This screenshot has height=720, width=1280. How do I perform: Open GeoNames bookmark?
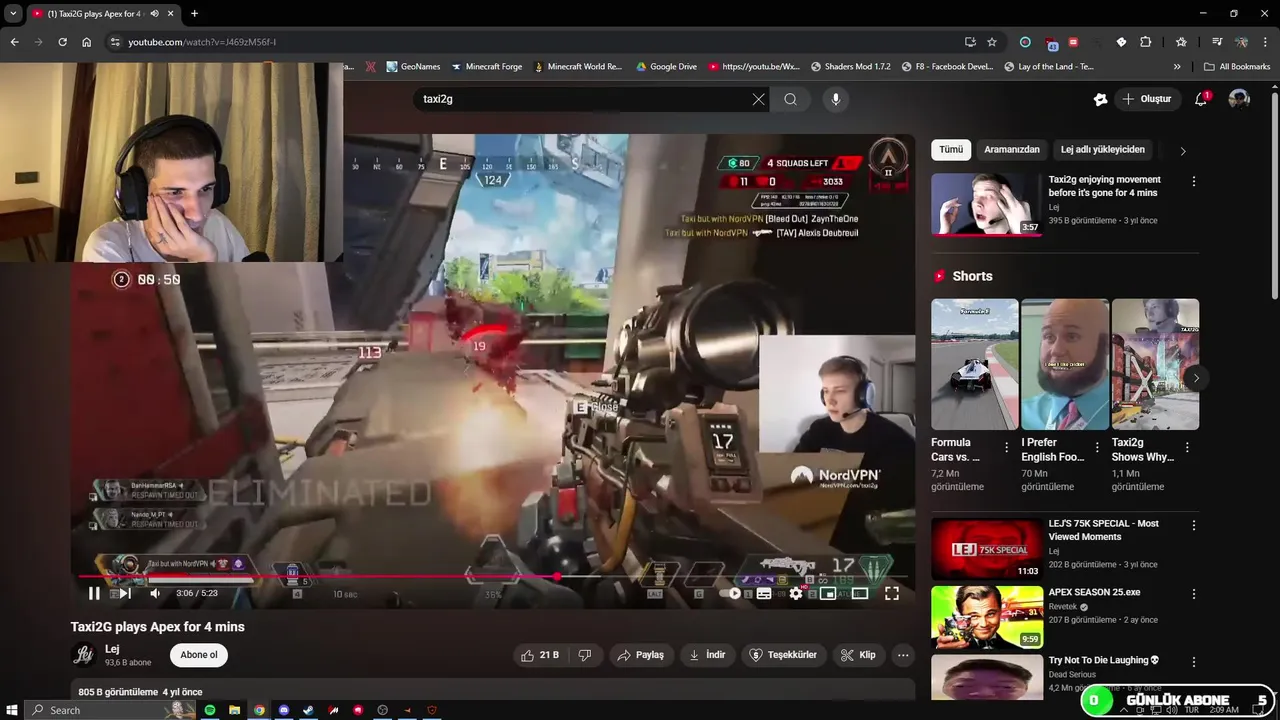point(413,67)
